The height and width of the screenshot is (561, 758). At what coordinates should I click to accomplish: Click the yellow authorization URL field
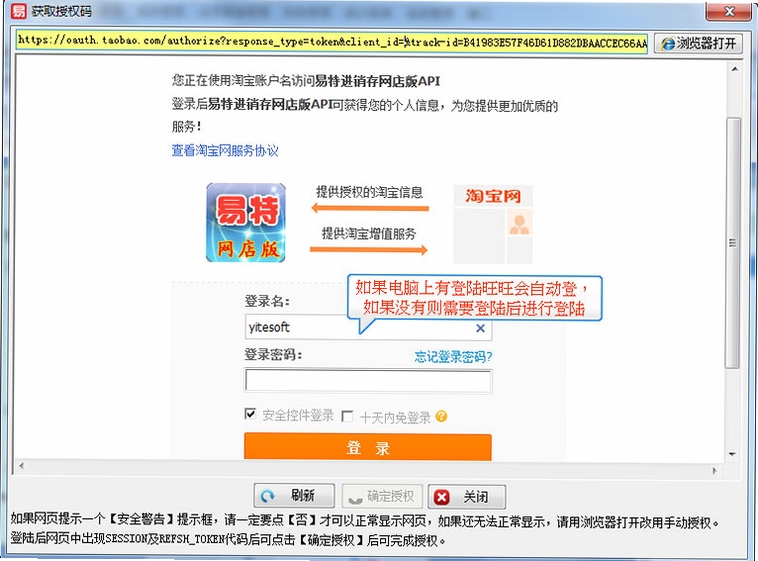332,42
